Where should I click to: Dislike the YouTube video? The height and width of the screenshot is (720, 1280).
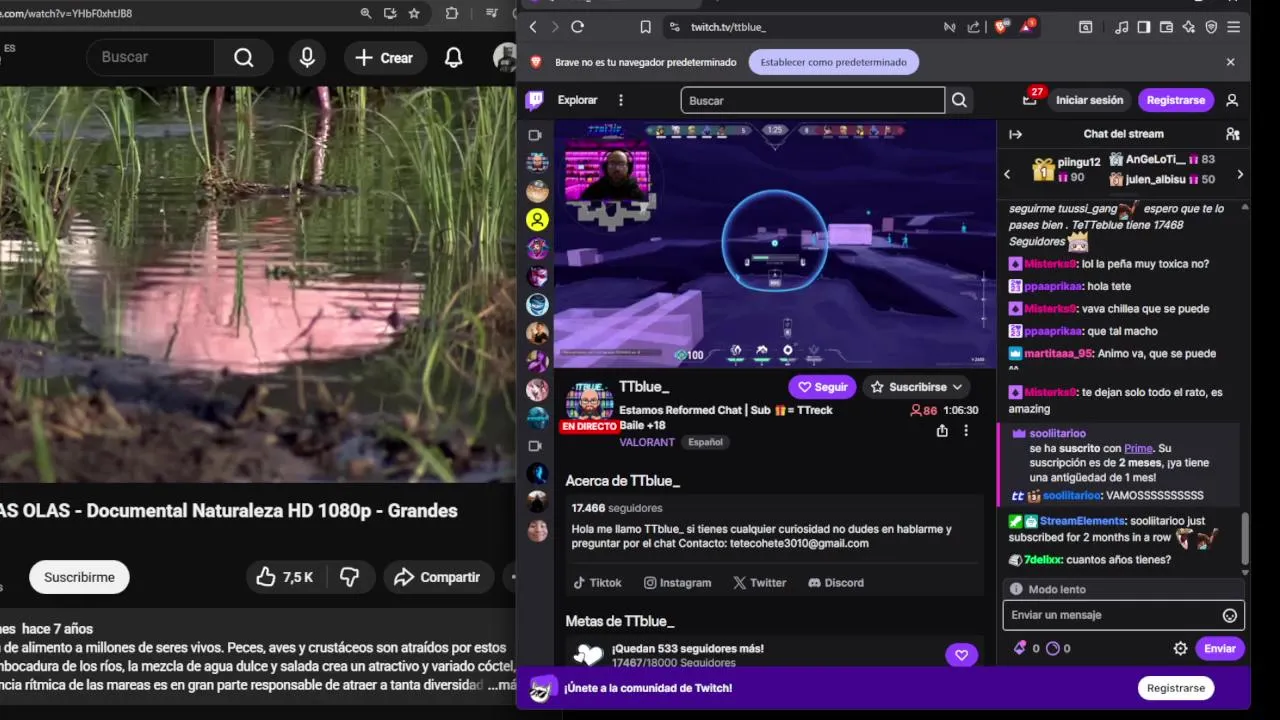point(349,577)
